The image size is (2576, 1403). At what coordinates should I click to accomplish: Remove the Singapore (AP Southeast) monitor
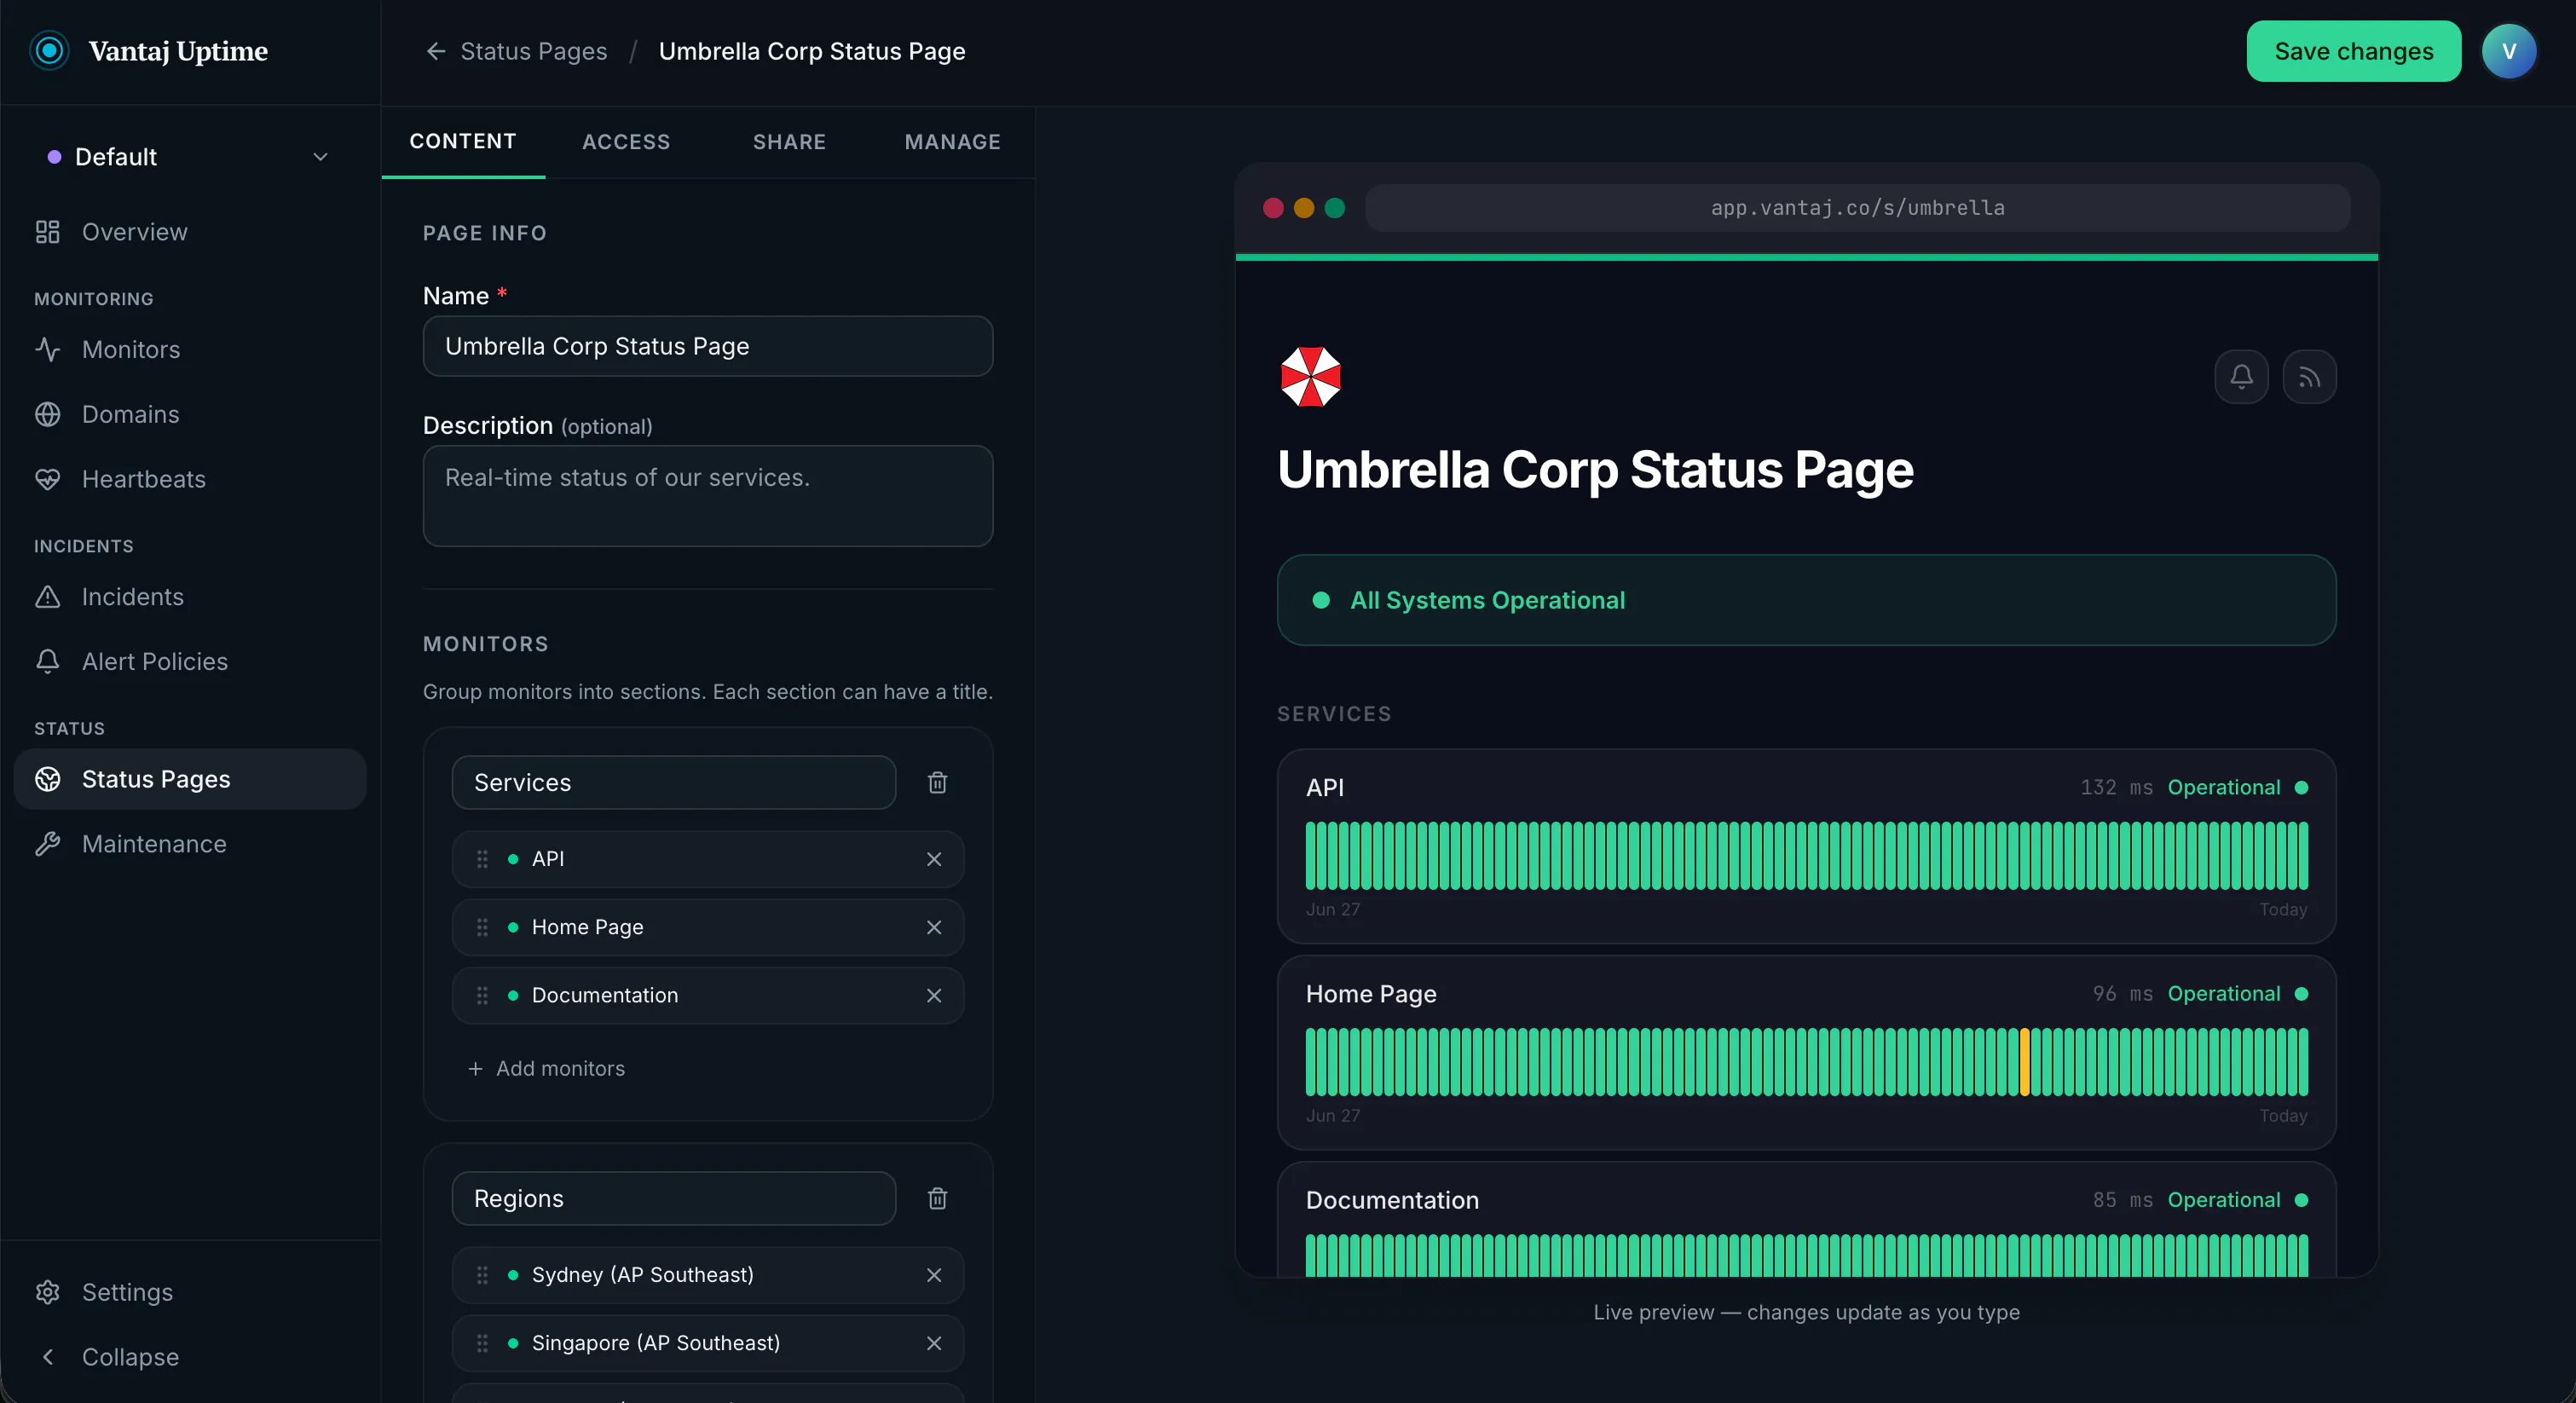pyautogui.click(x=934, y=1343)
